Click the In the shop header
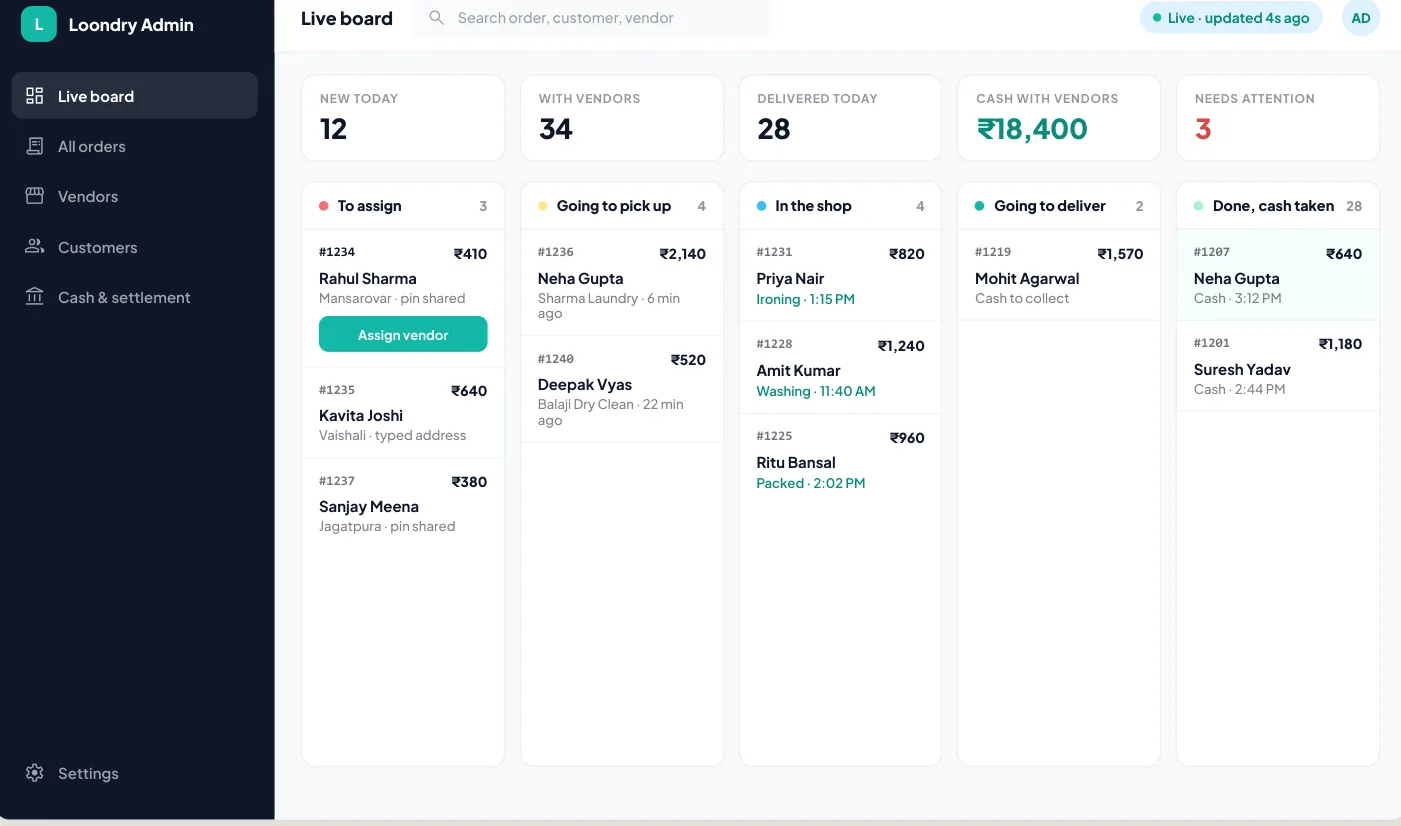This screenshot has width=1401, height=826. click(x=841, y=206)
